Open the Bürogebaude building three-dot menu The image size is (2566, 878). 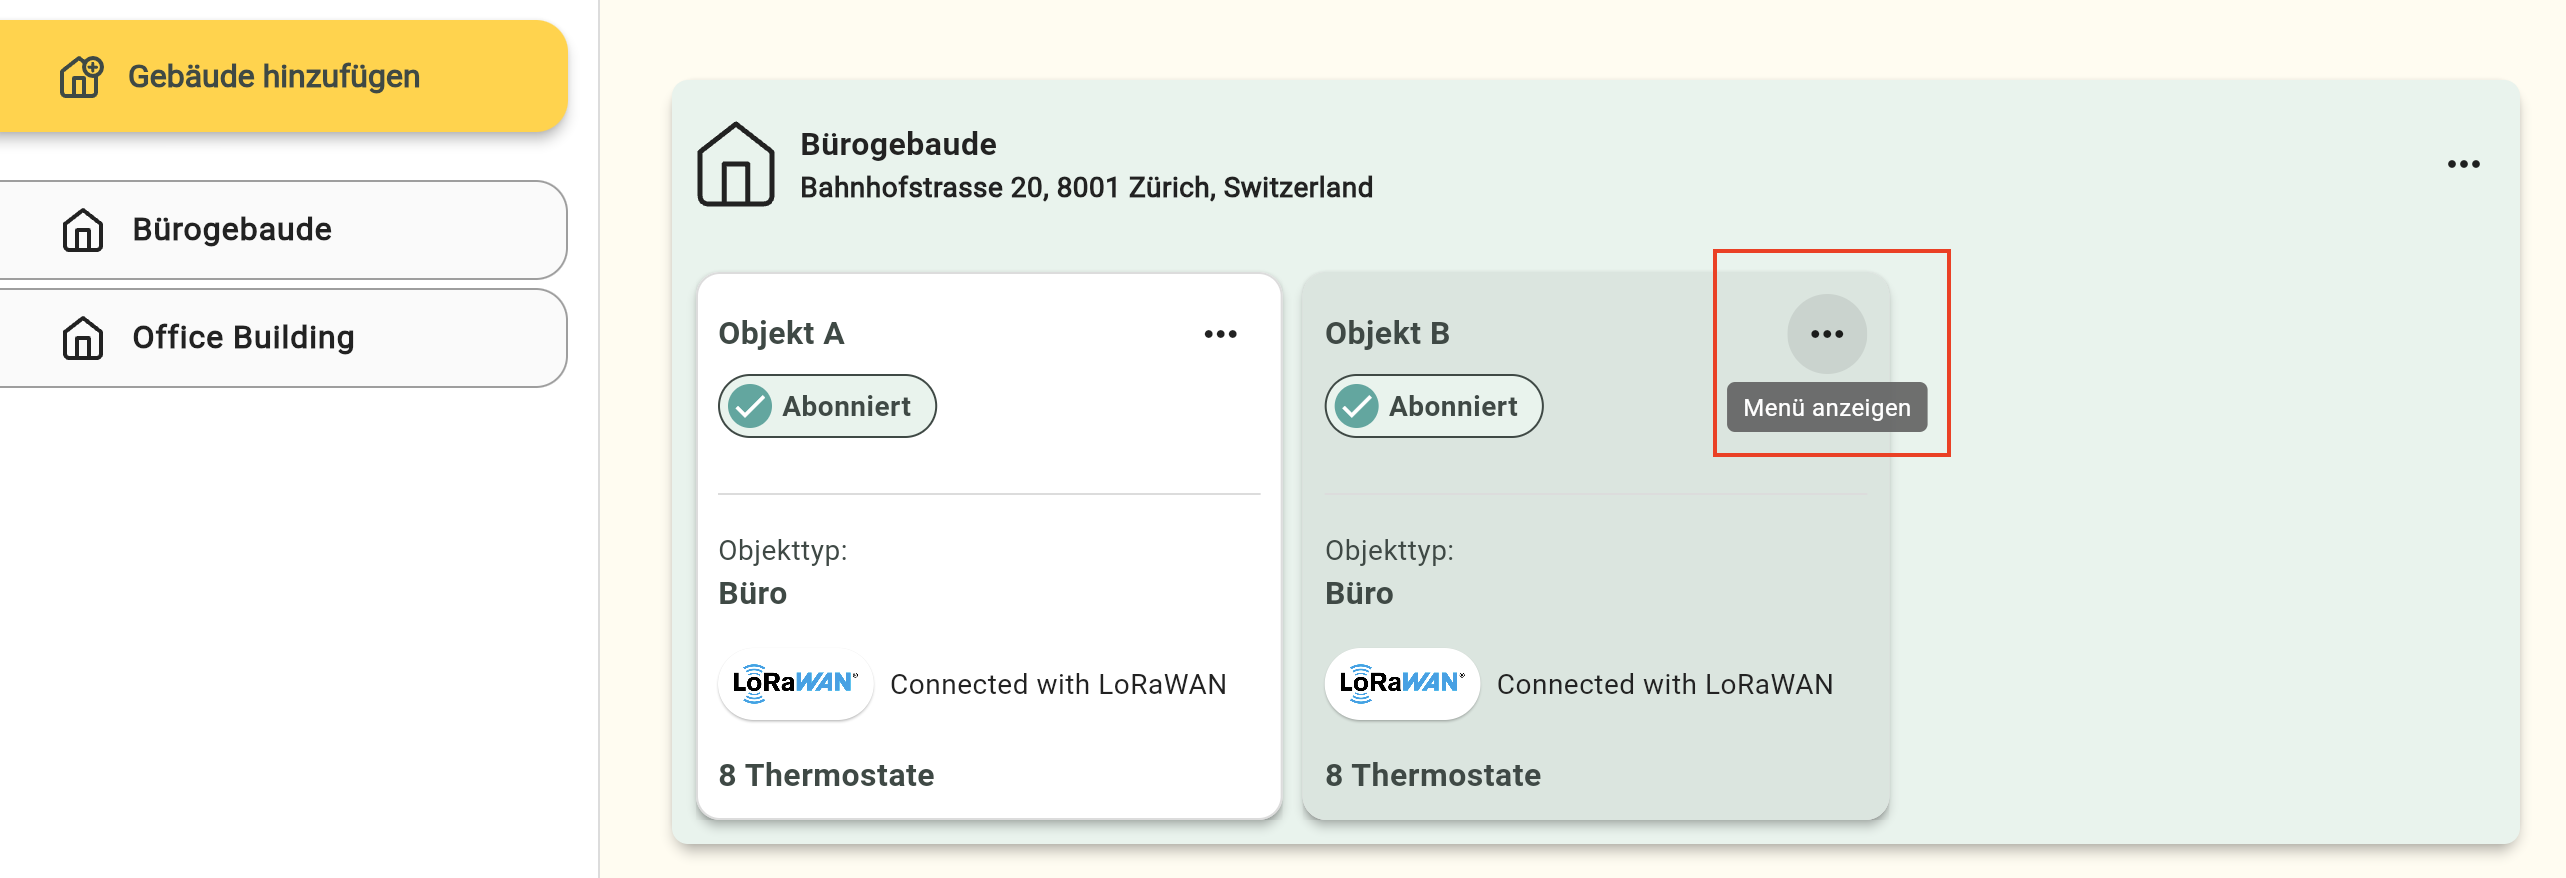pos(2463,164)
